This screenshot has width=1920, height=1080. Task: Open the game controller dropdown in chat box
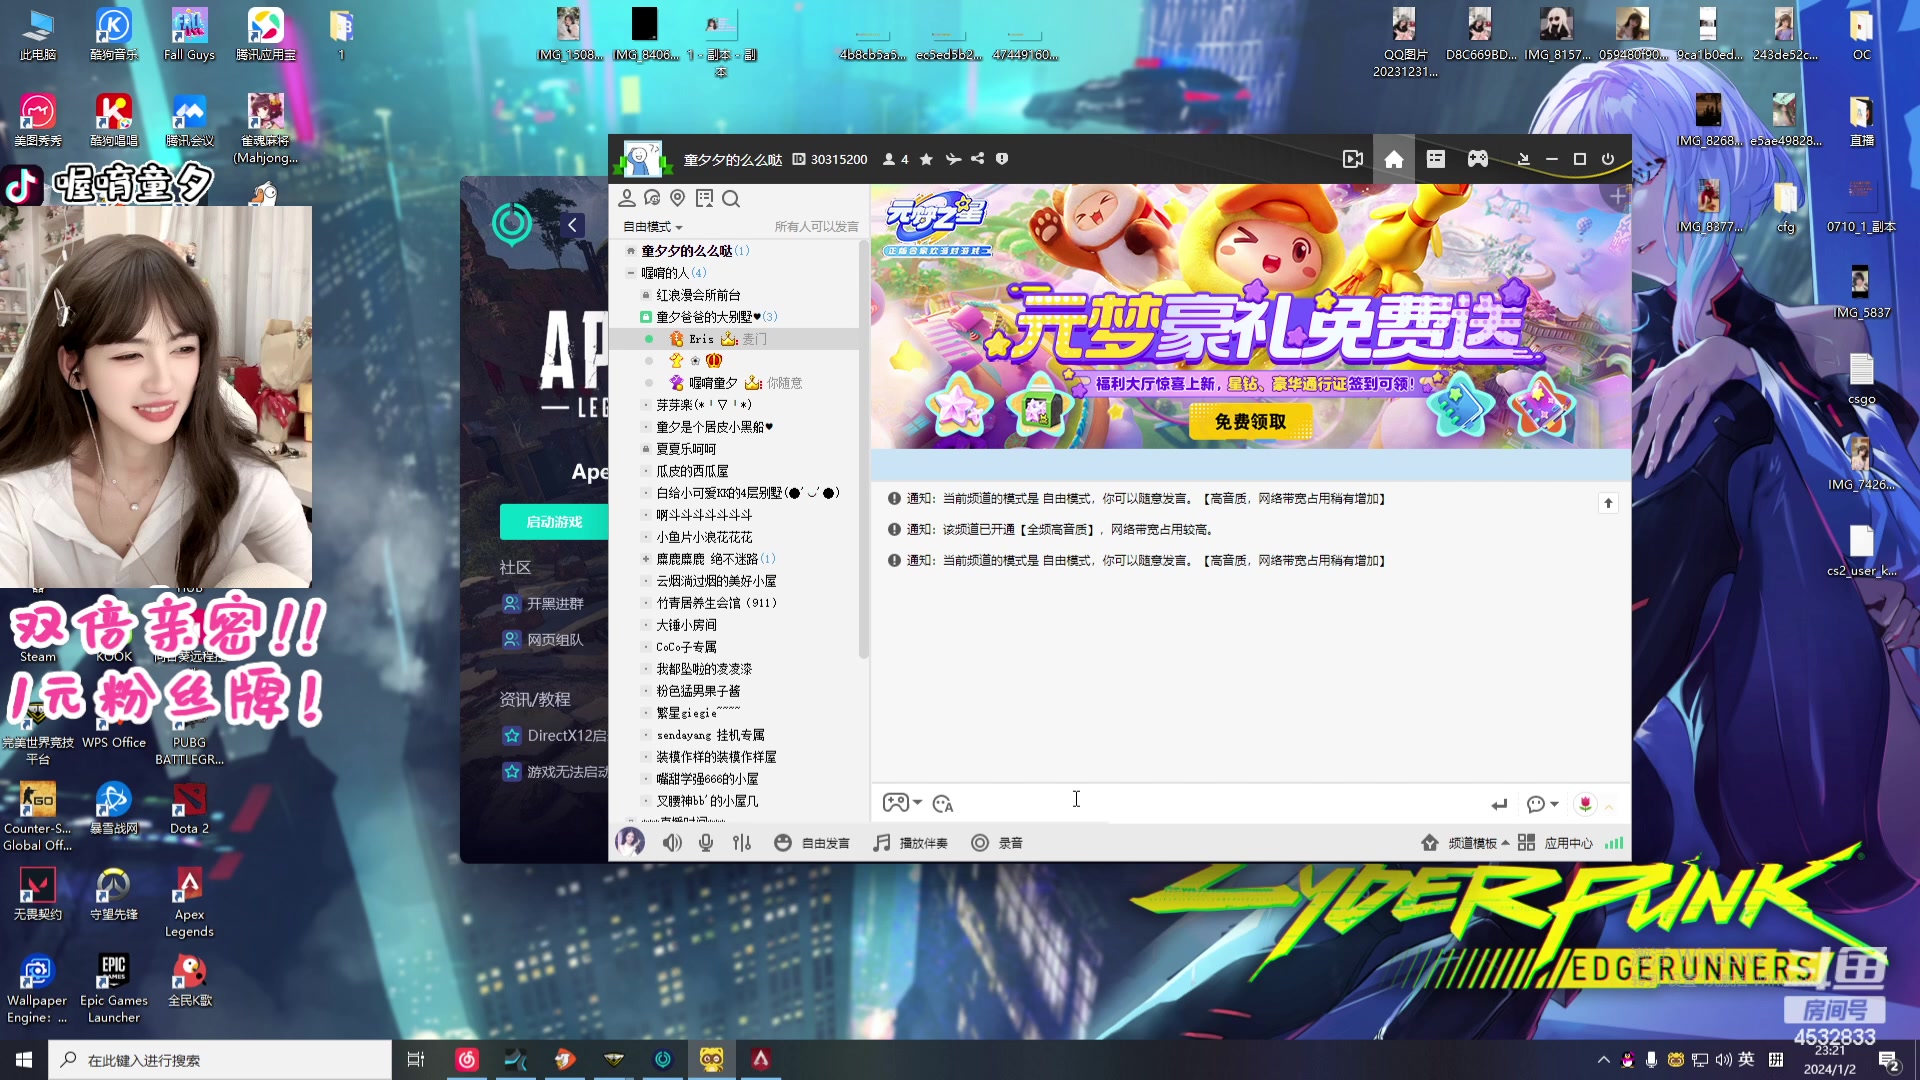pos(902,803)
